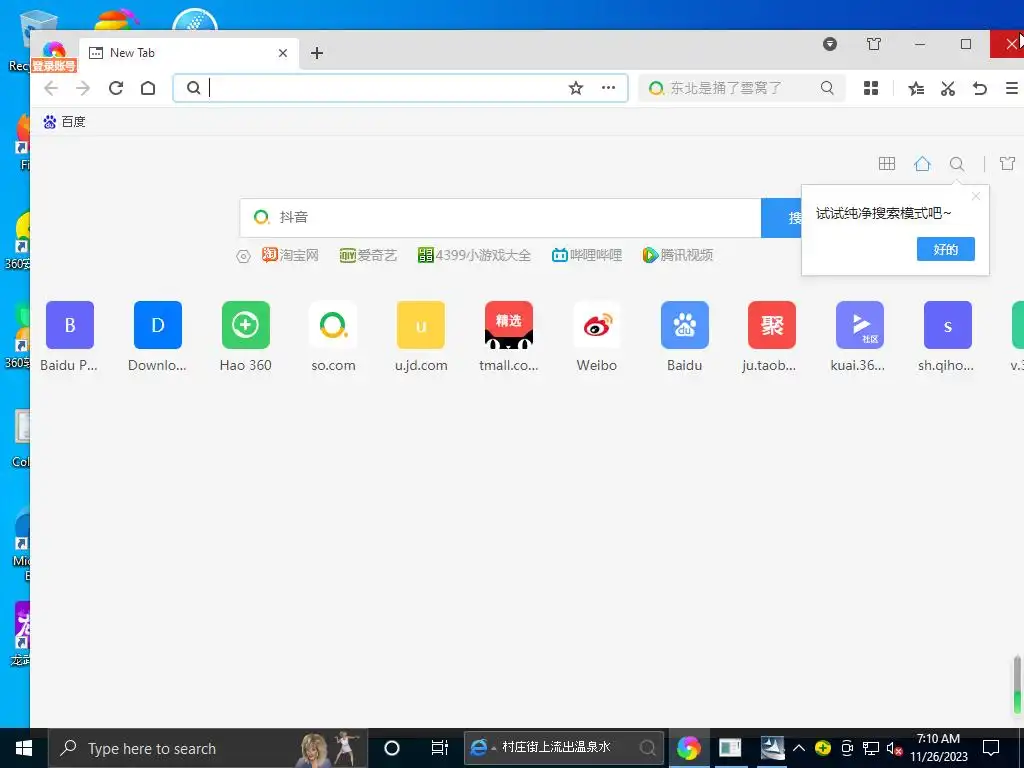The image size is (1024, 768).
Task: Open a new tab with the plus button
Action: tap(317, 53)
